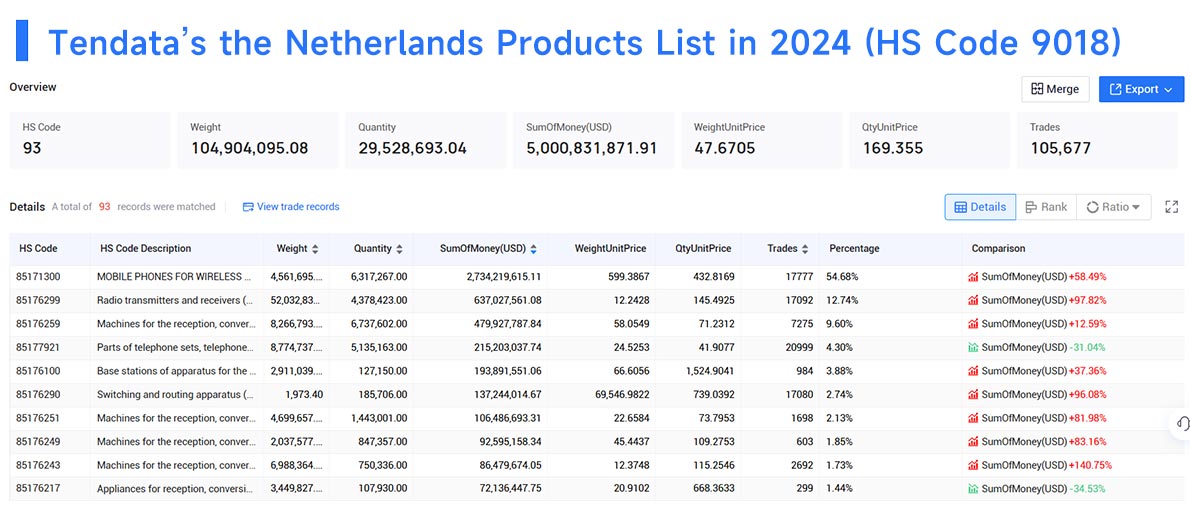
Task: Sort table by Weight column
Action: (x=315, y=249)
